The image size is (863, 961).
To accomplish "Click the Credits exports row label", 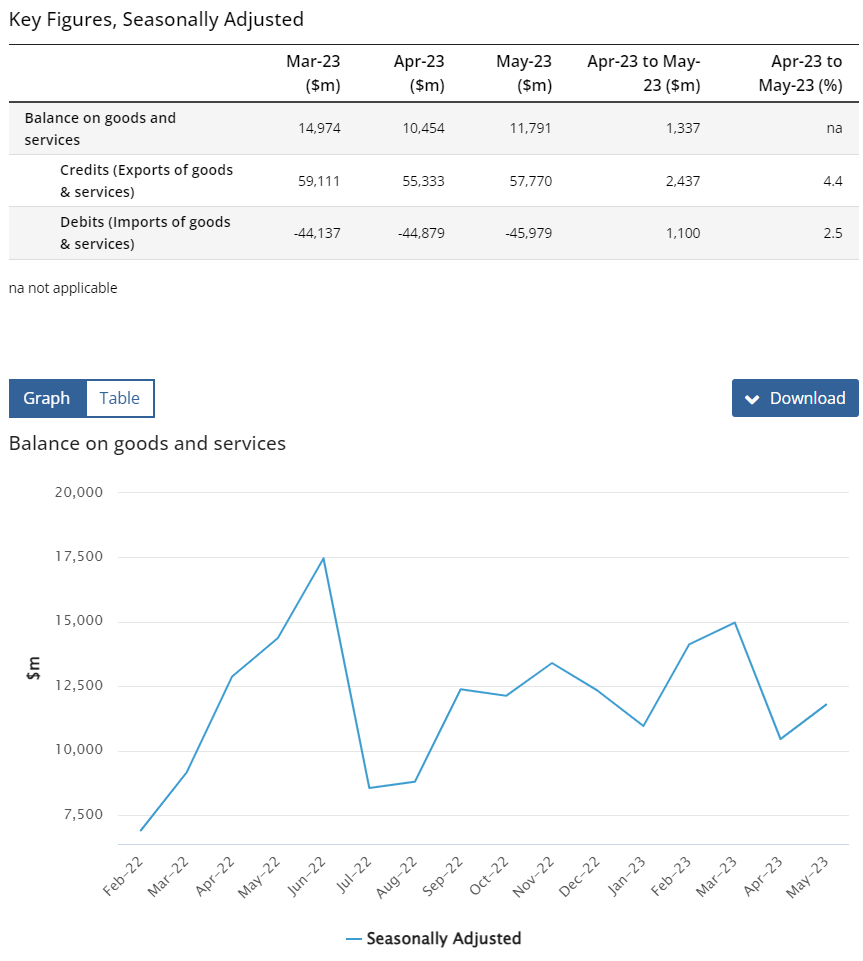I will (146, 181).
